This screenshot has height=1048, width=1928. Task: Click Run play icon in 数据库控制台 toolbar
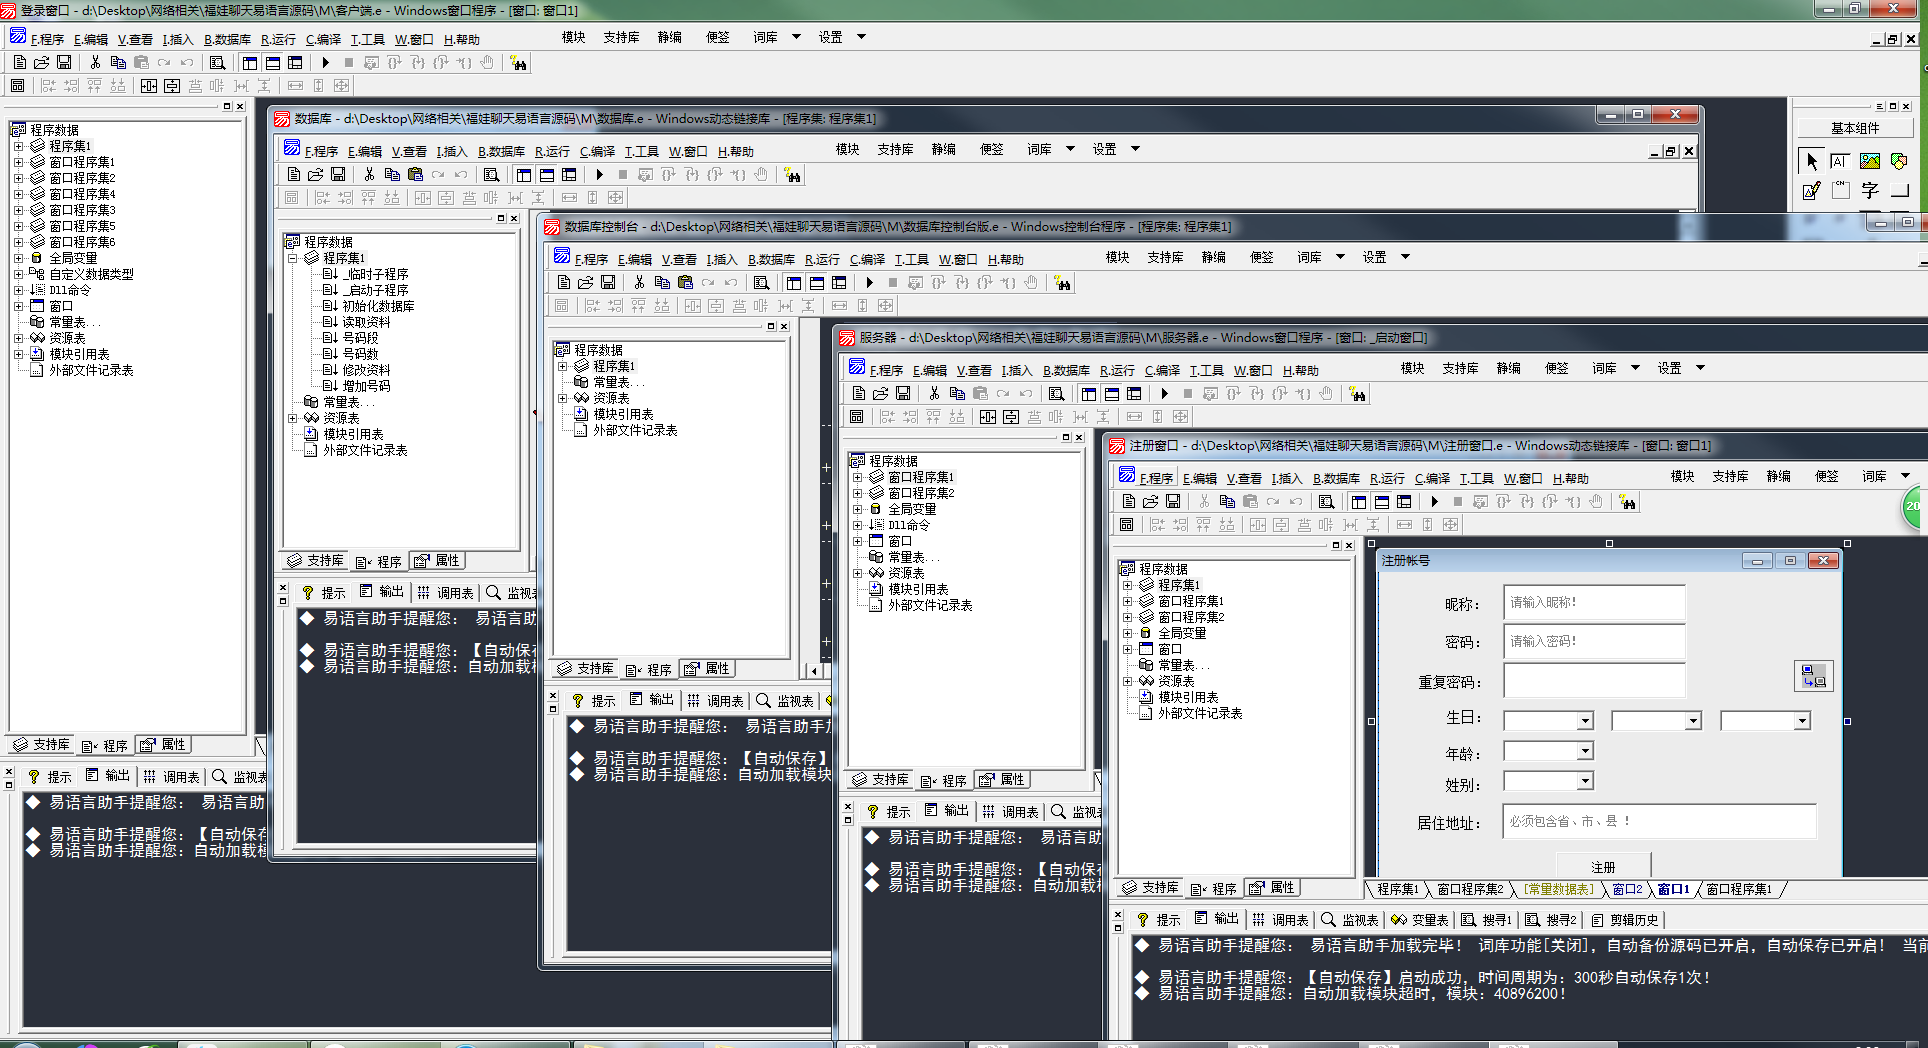pos(869,283)
